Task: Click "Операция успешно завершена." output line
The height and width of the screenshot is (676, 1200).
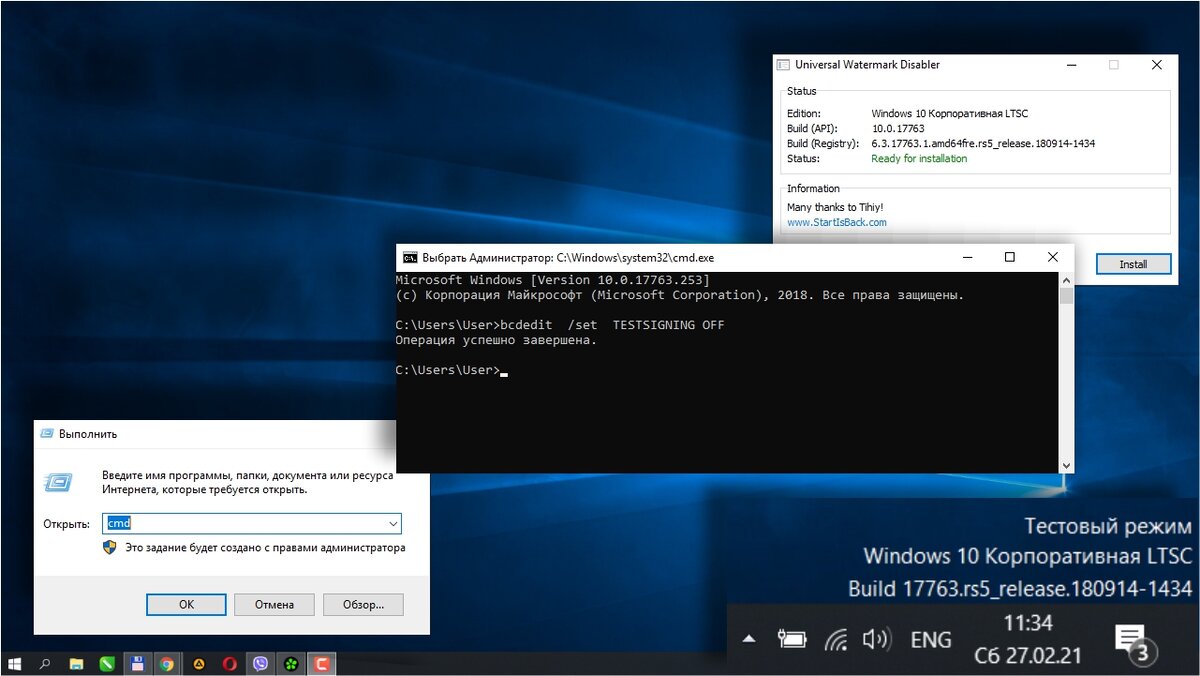Action: point(496,340)
